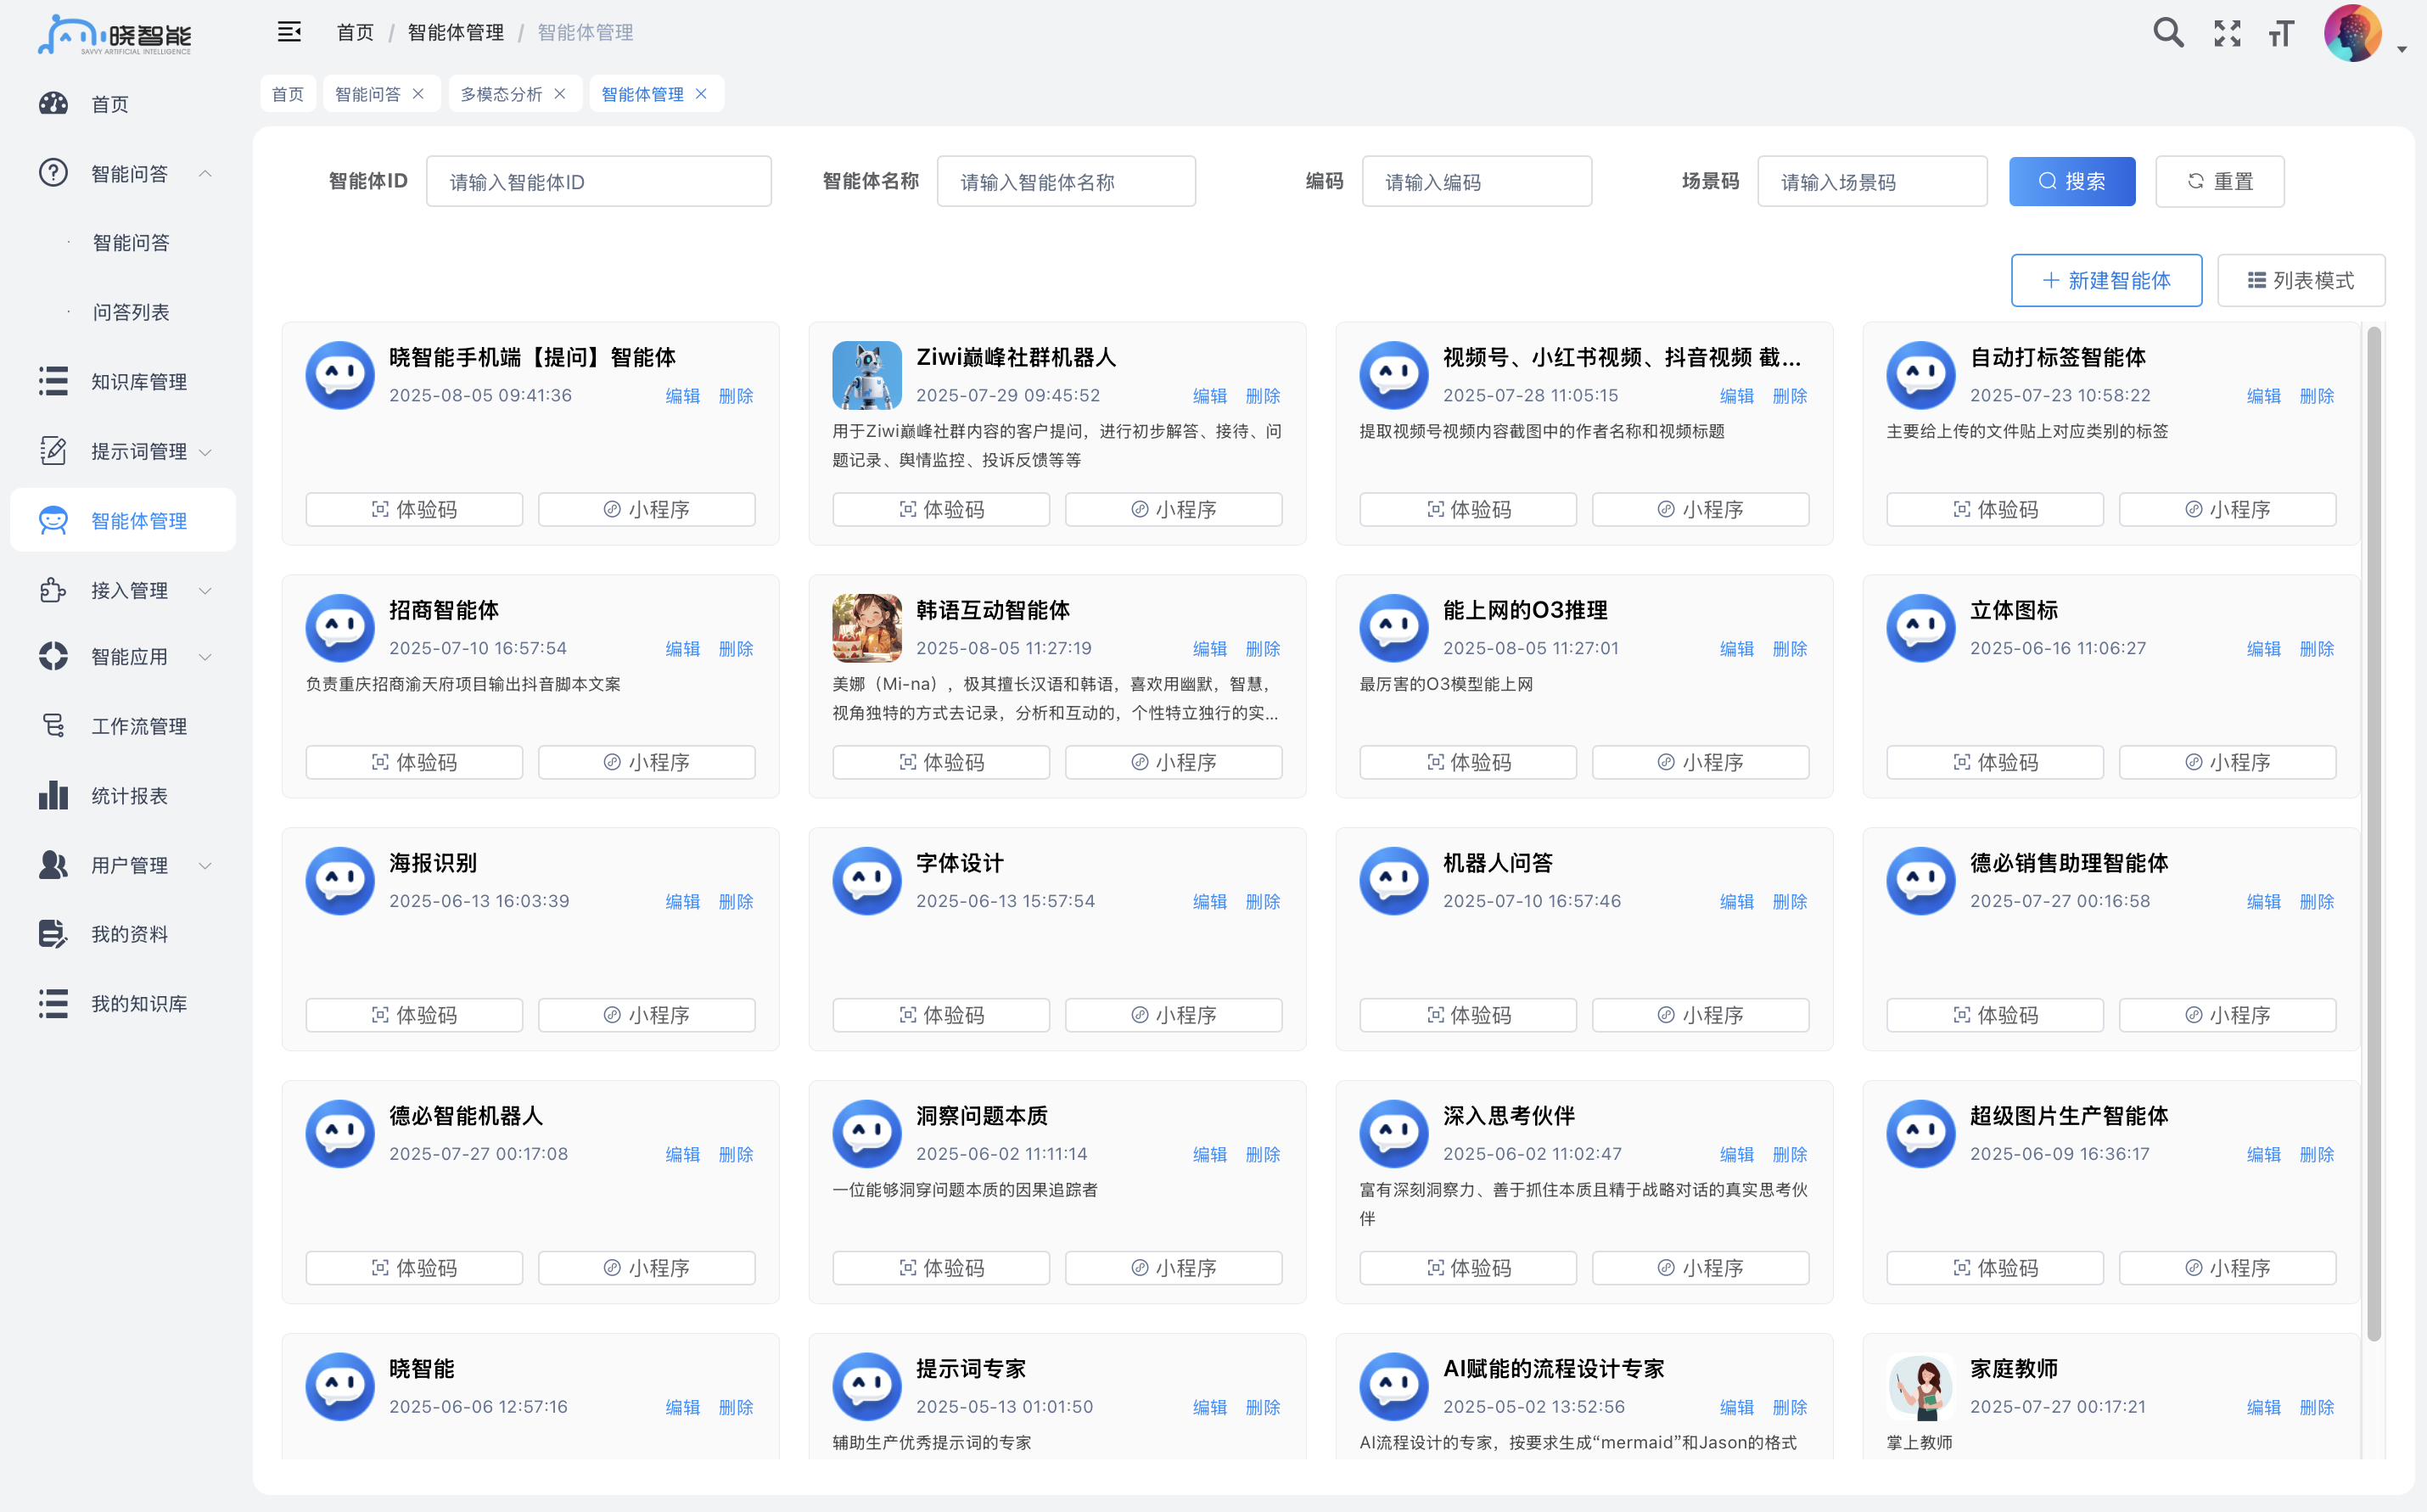Click the 家庭教师 agent avatar thumbnail
The height and width of the screenshot is (1512, 2427).
(x=1920, y=1387)
